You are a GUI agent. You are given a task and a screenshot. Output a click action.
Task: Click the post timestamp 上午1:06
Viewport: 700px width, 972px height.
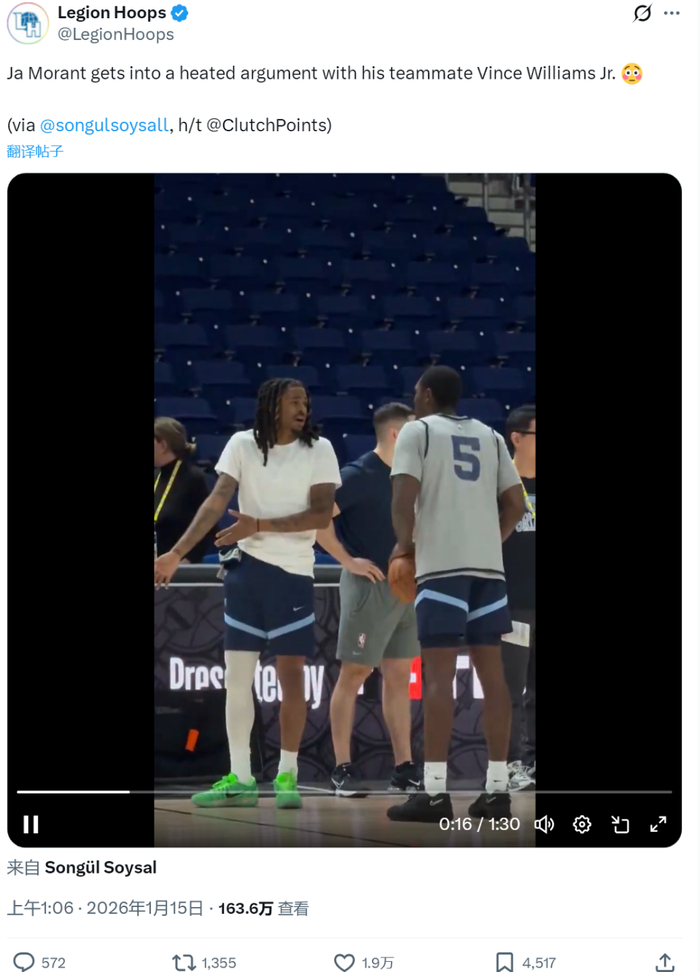40,908
